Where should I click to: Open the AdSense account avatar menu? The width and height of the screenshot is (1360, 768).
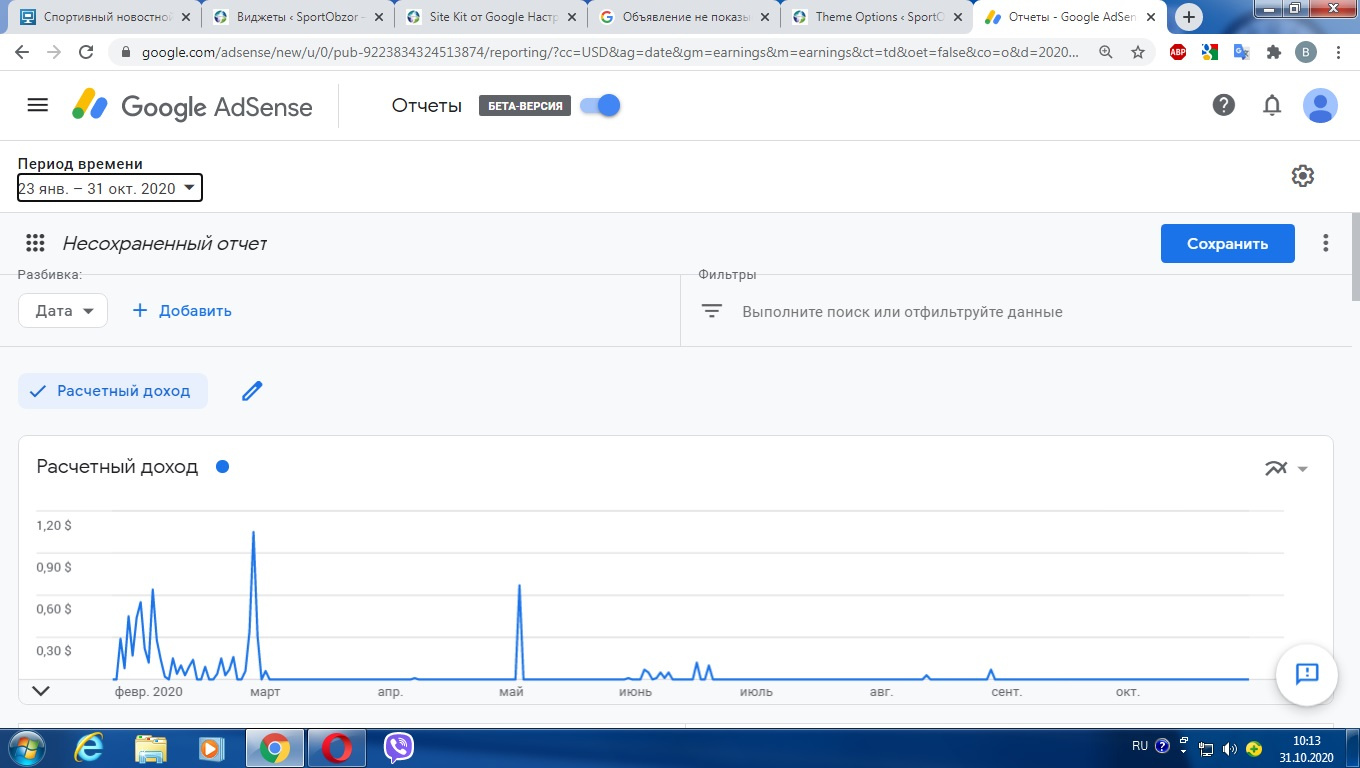(1320, 105)
